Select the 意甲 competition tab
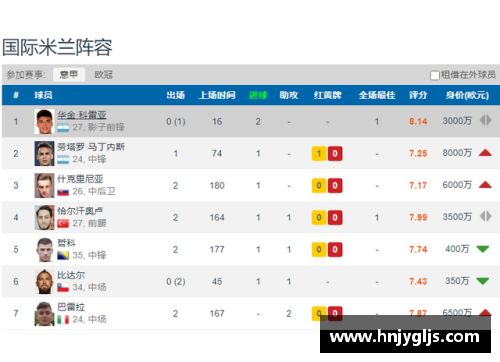This screenshot has height=362, width=500. click(69, 75)
